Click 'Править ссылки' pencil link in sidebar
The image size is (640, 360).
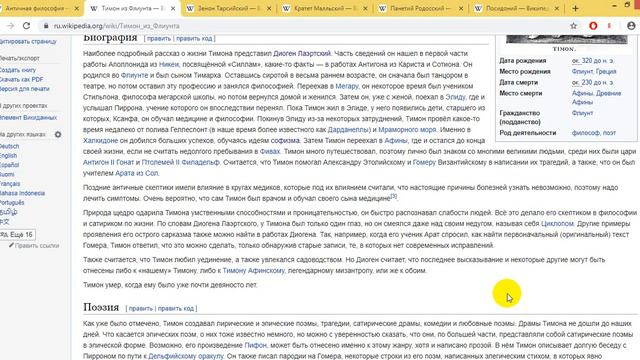click(34, 246)
